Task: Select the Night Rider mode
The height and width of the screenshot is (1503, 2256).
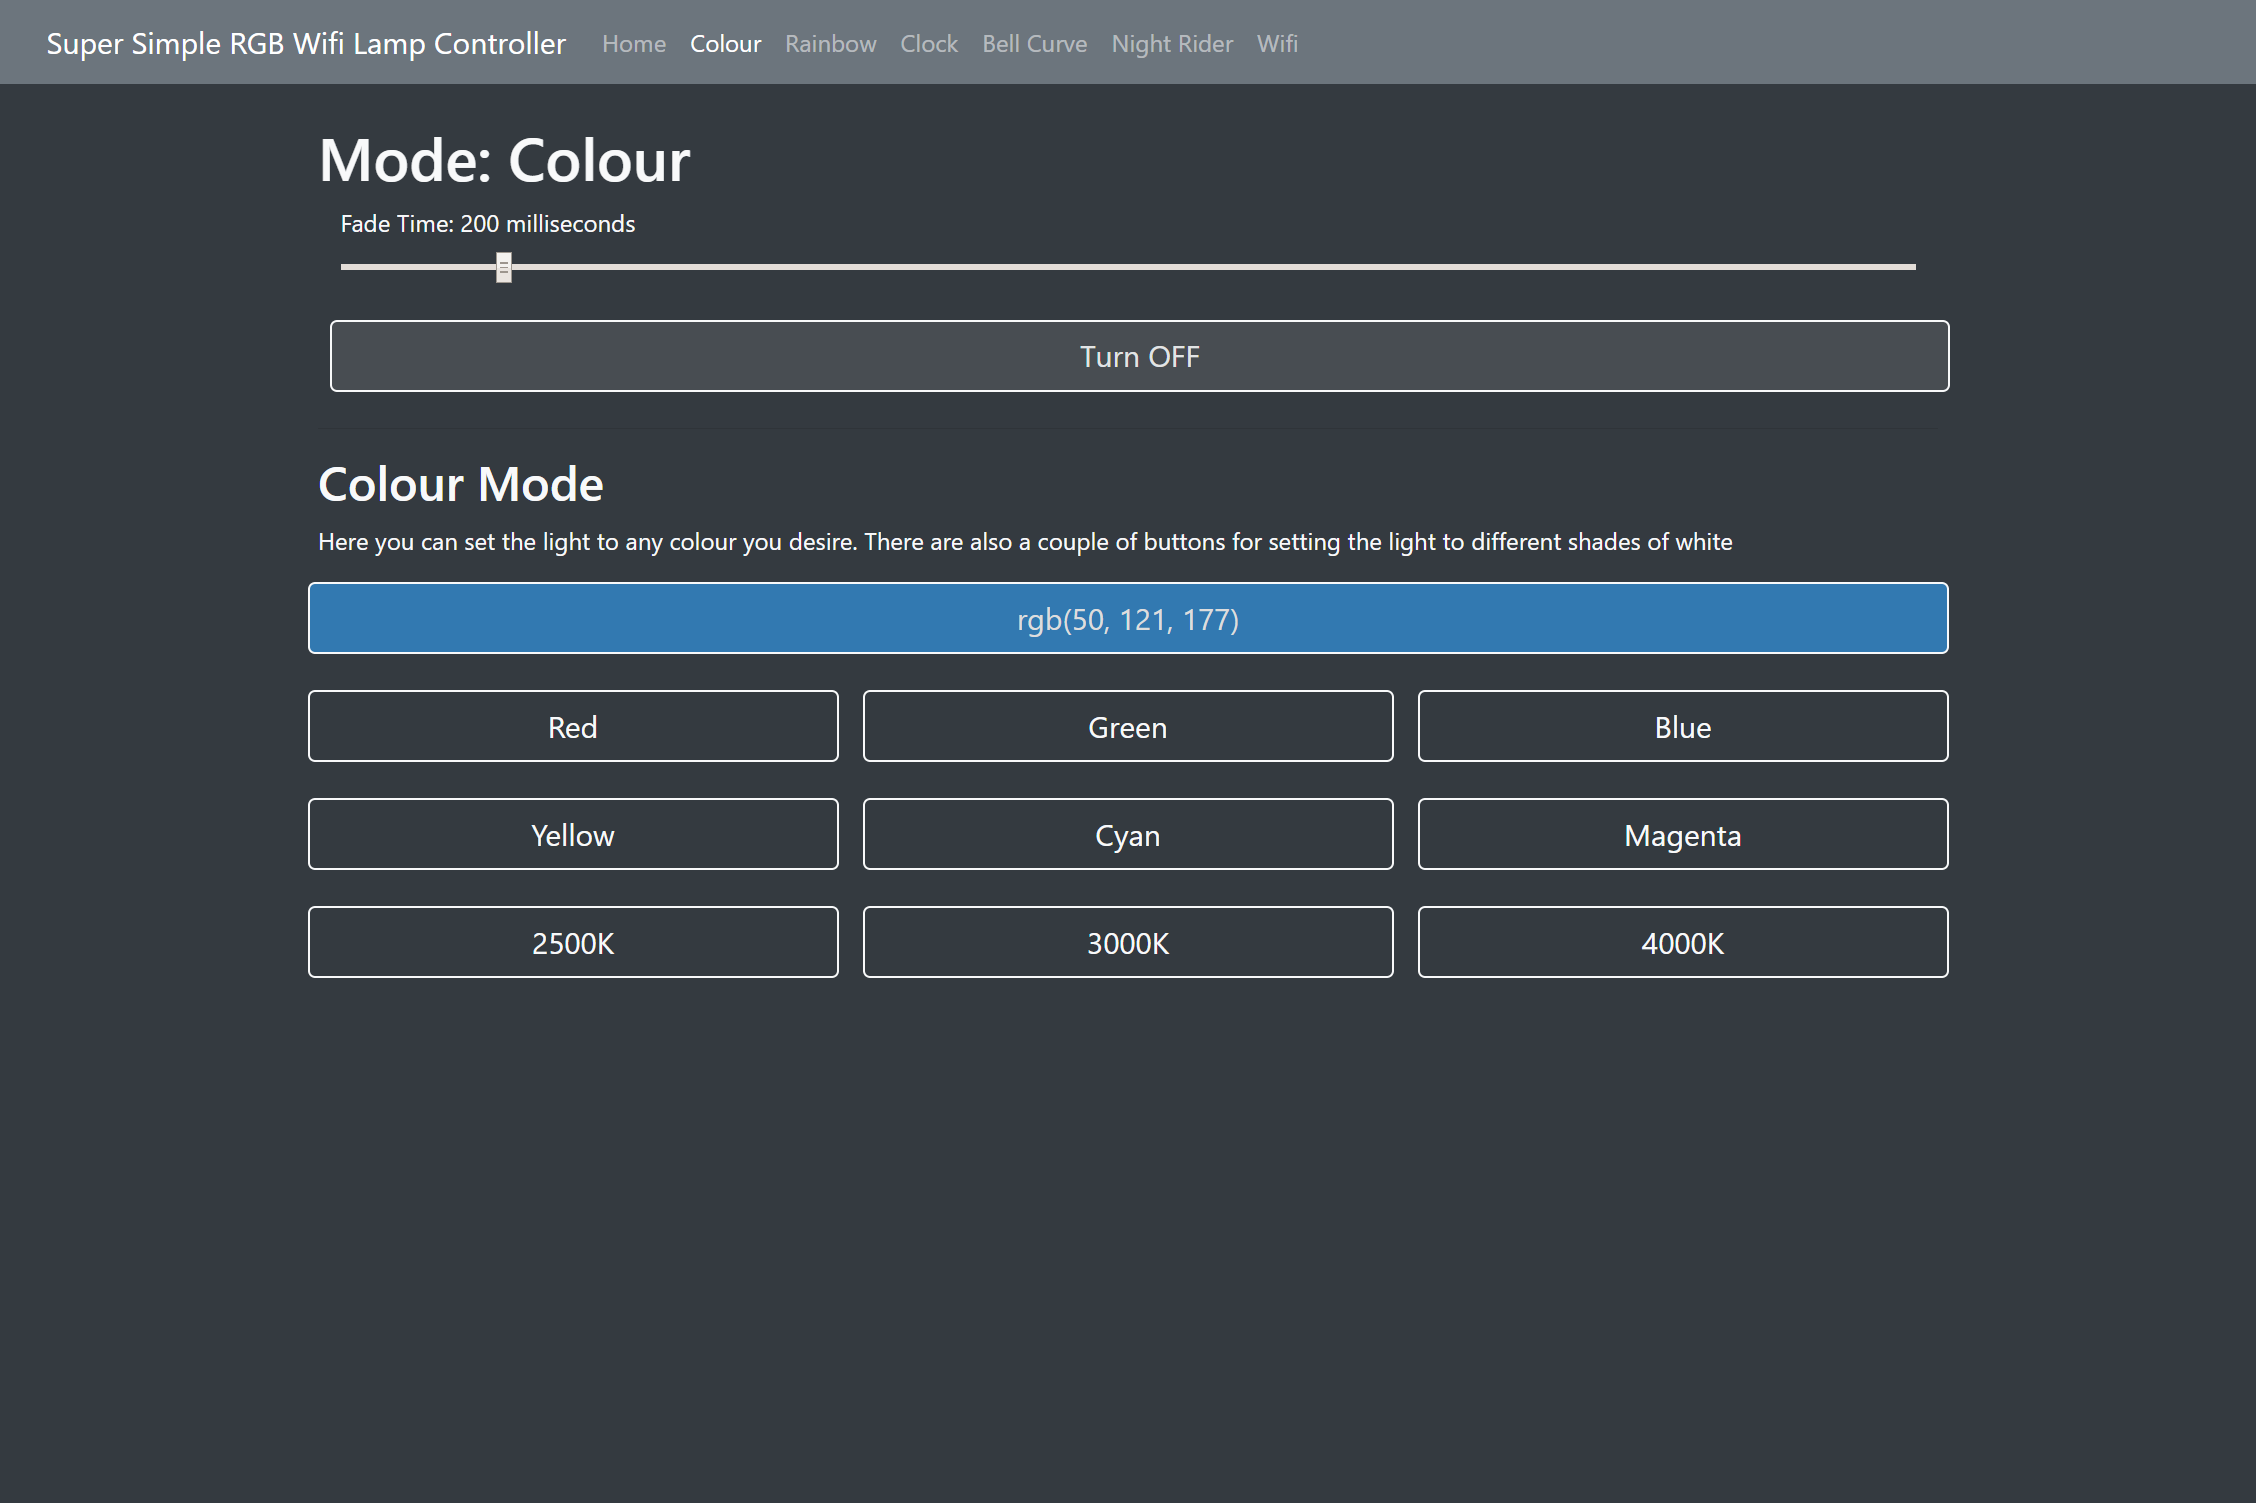Action: click(x=1172, y=43)
